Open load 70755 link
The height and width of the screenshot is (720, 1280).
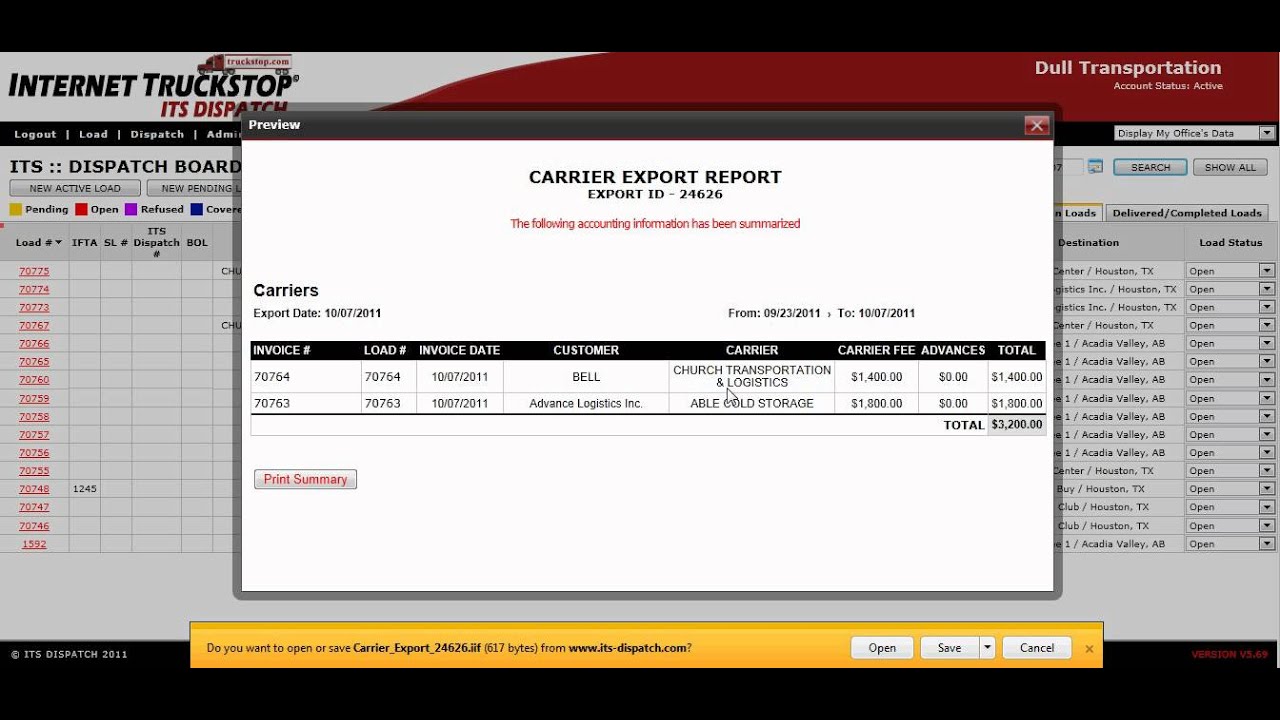[34, 470]
